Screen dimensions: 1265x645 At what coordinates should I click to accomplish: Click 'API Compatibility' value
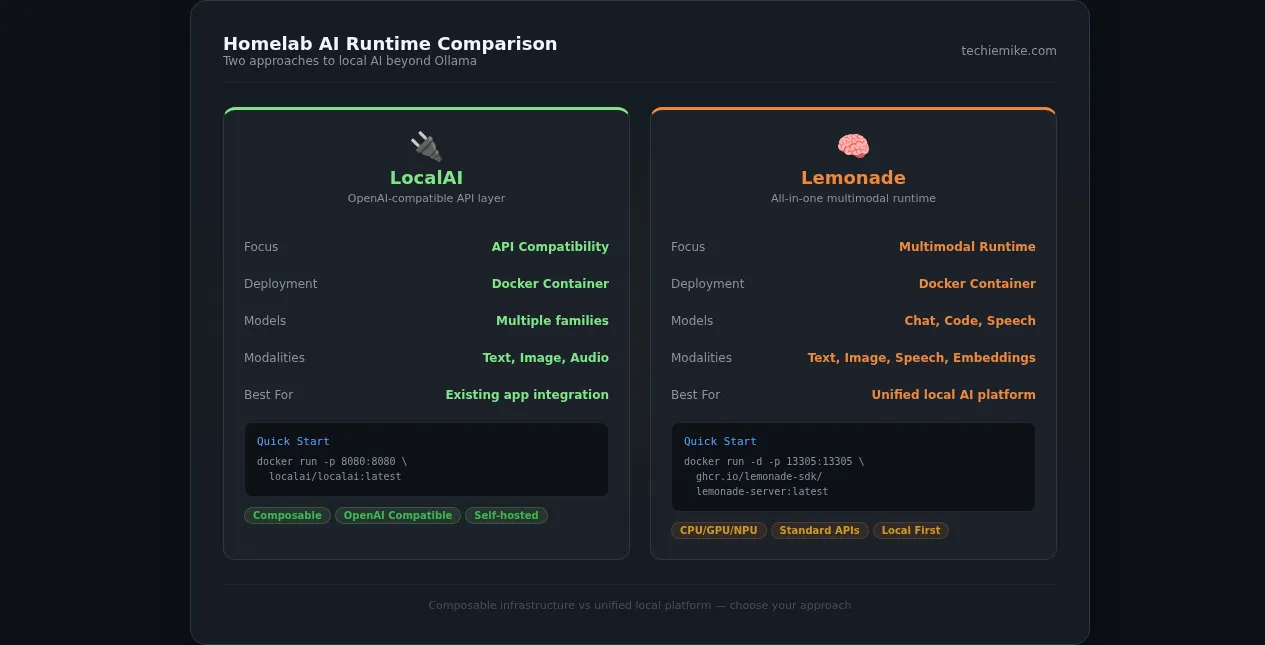(x=550, y=247)
